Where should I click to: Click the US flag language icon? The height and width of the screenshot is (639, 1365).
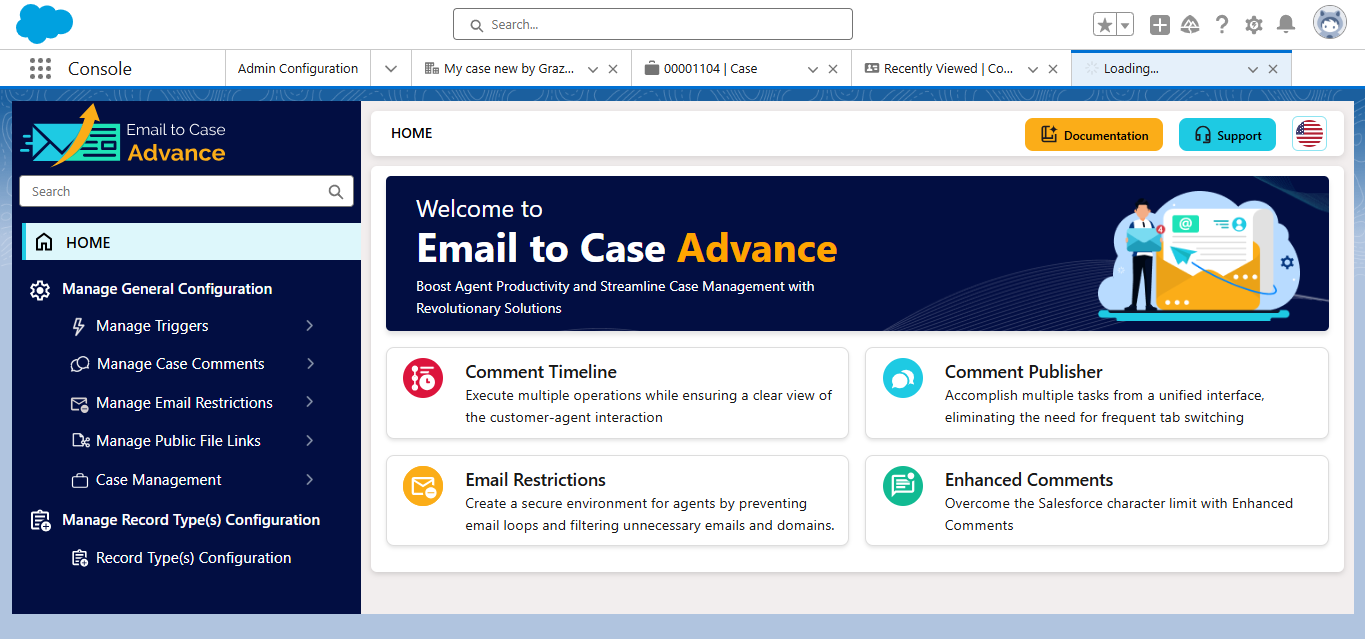click(x=1309, y=134)
